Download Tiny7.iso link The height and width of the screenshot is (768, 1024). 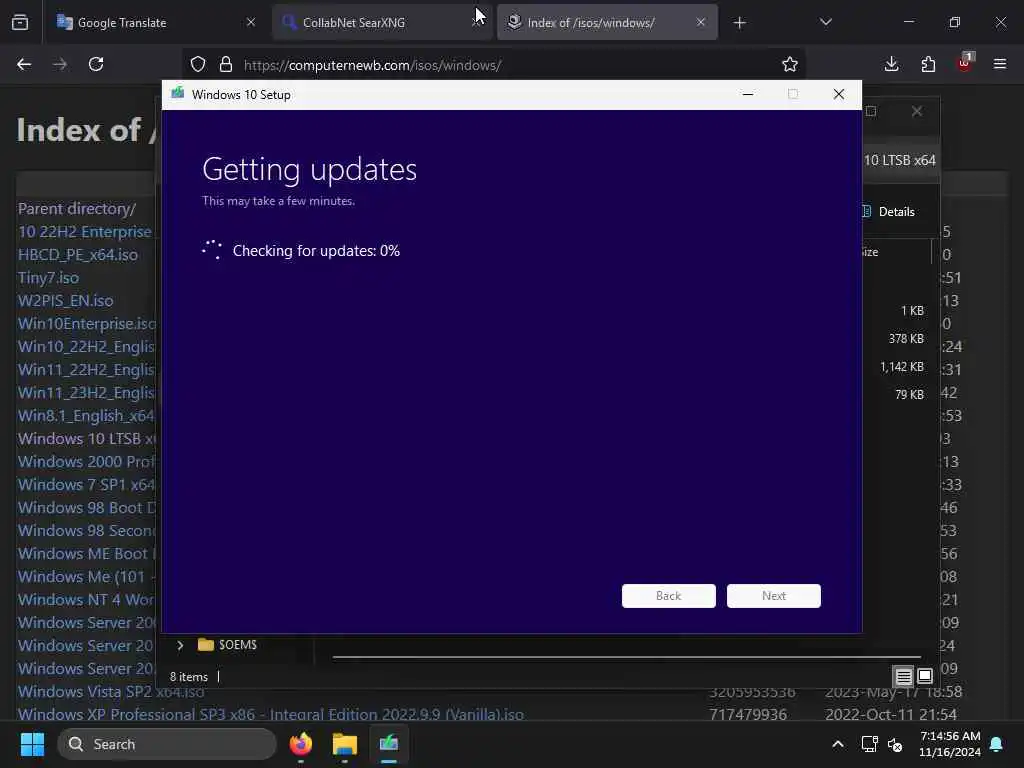click(48, 278)
